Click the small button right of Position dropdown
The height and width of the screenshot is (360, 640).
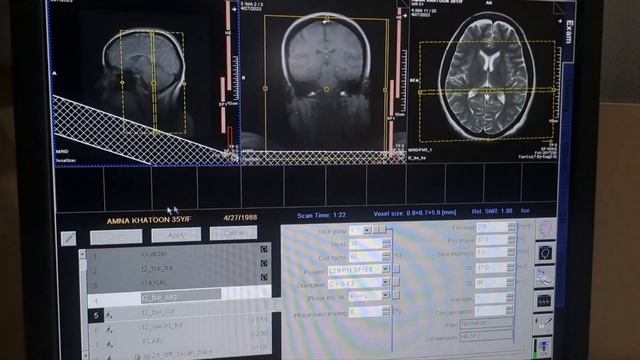point(396,269)
